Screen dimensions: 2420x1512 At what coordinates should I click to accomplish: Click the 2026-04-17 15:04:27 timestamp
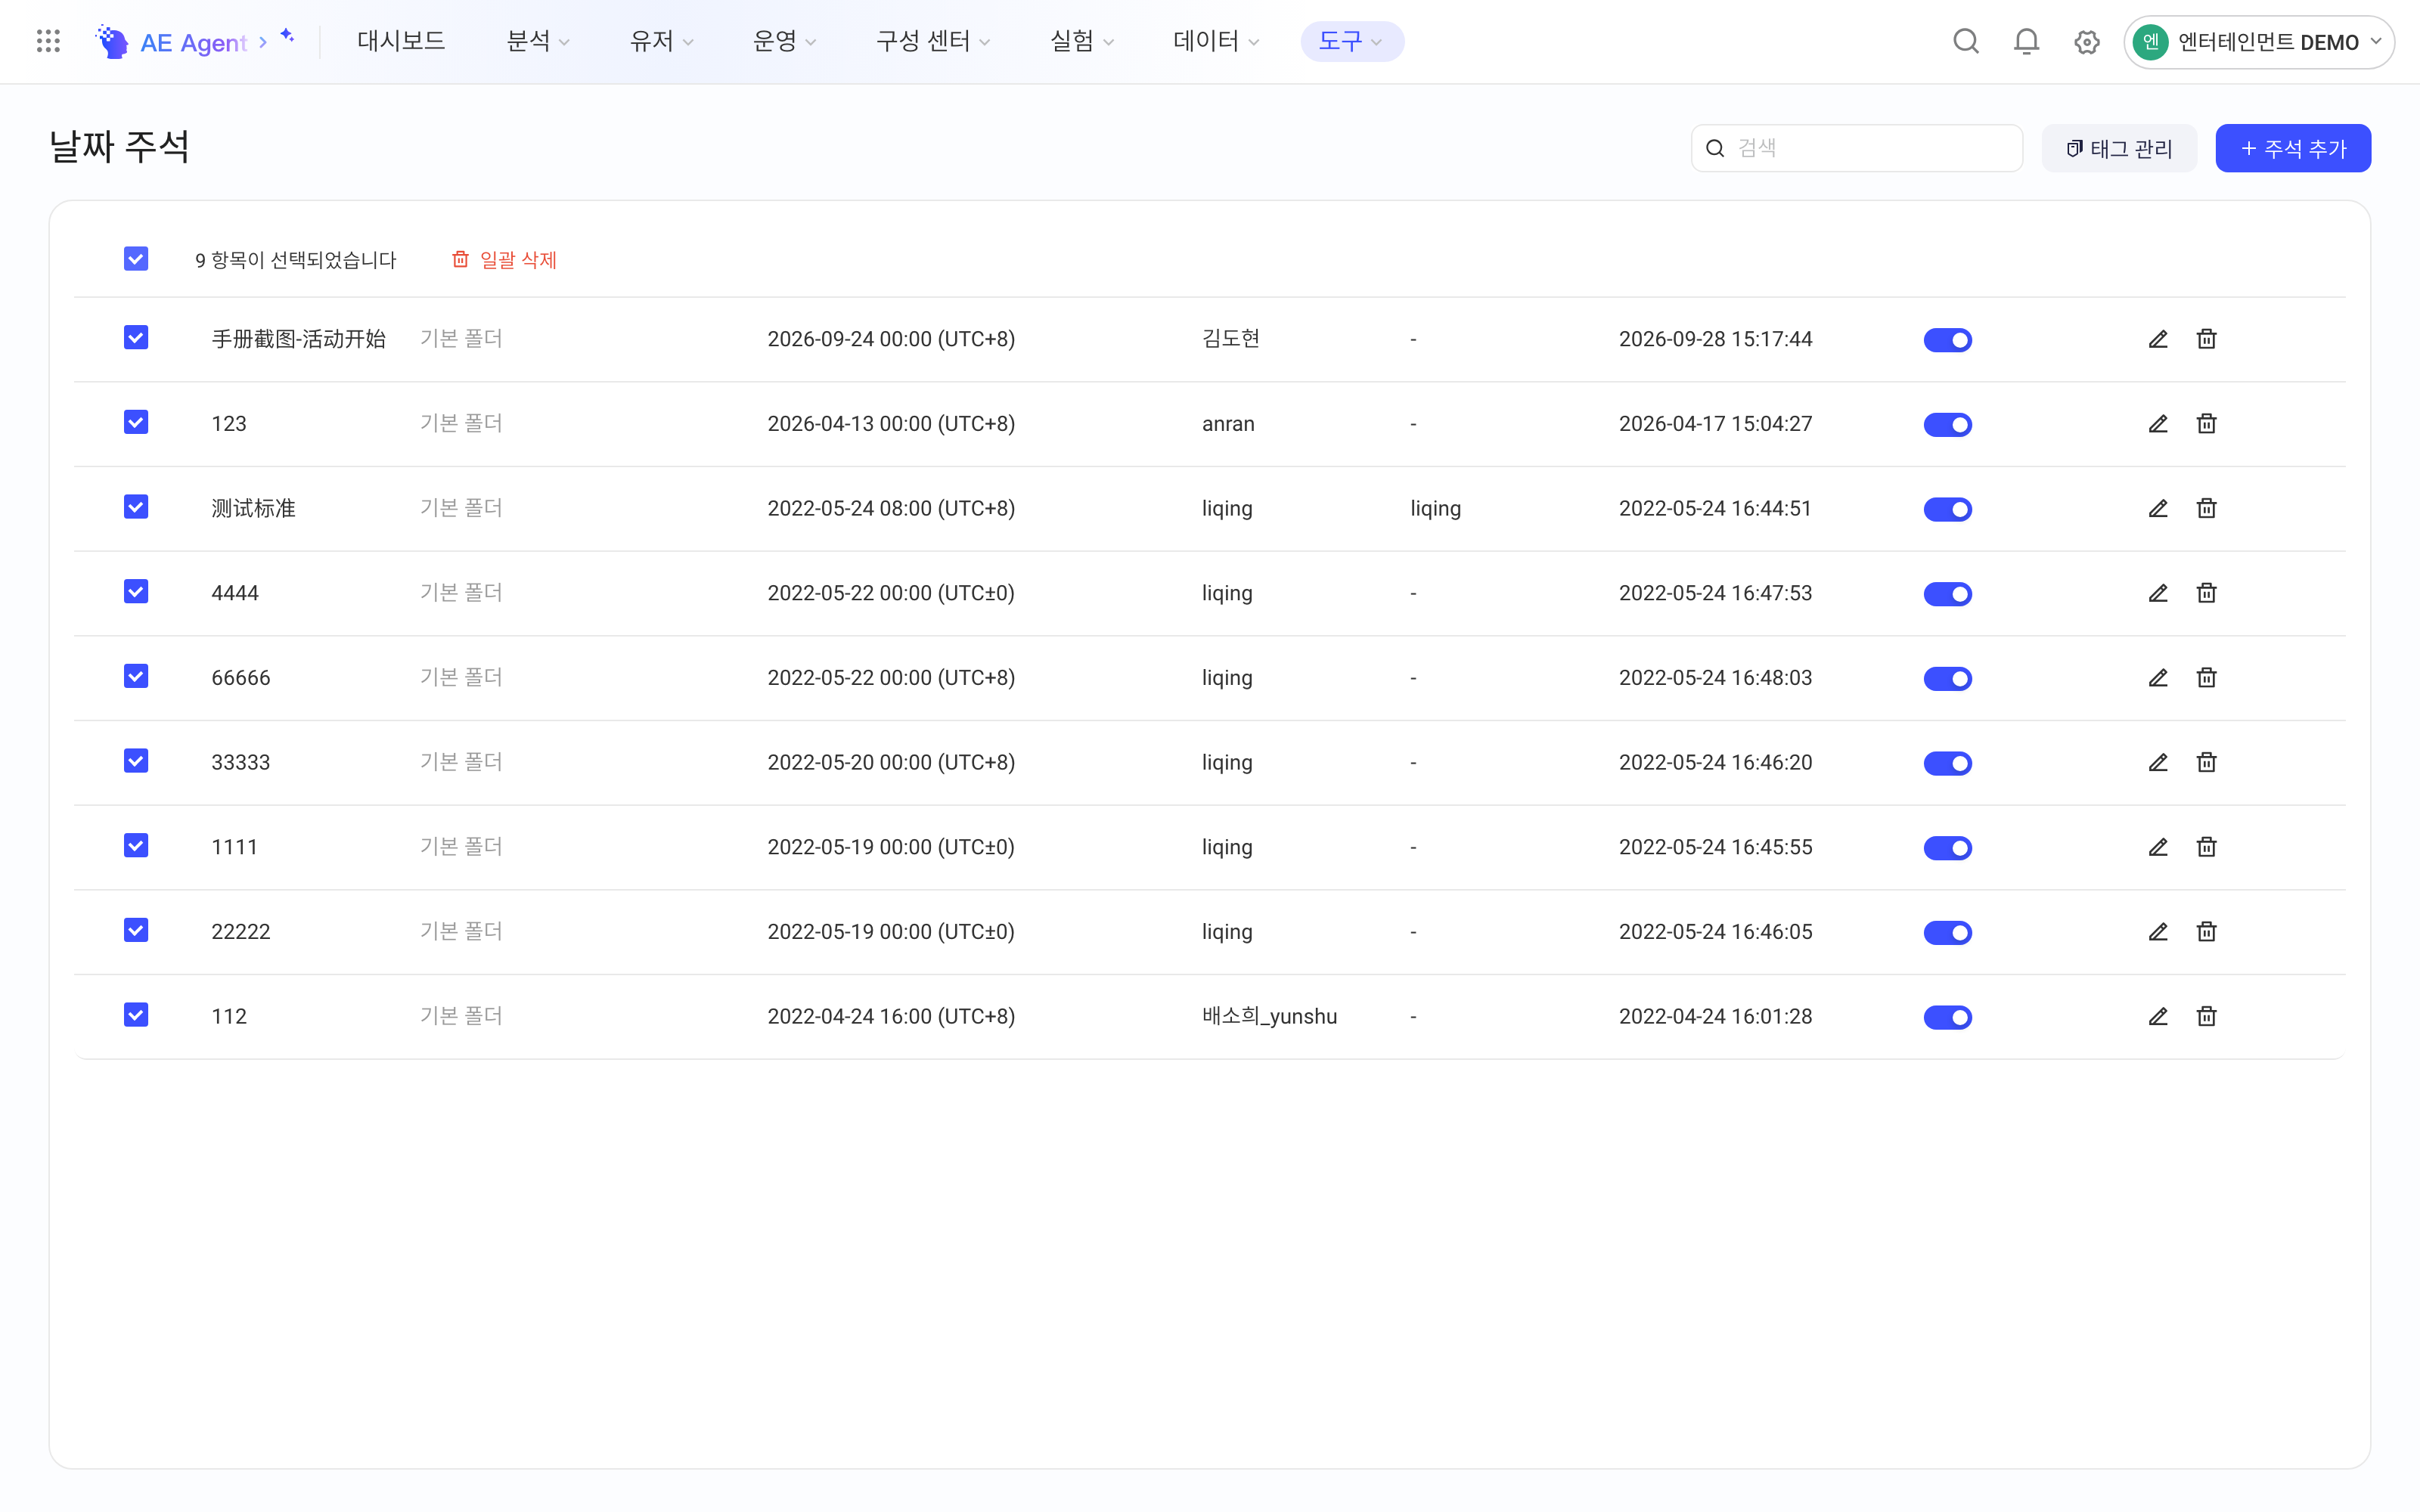coord(1715,424)
